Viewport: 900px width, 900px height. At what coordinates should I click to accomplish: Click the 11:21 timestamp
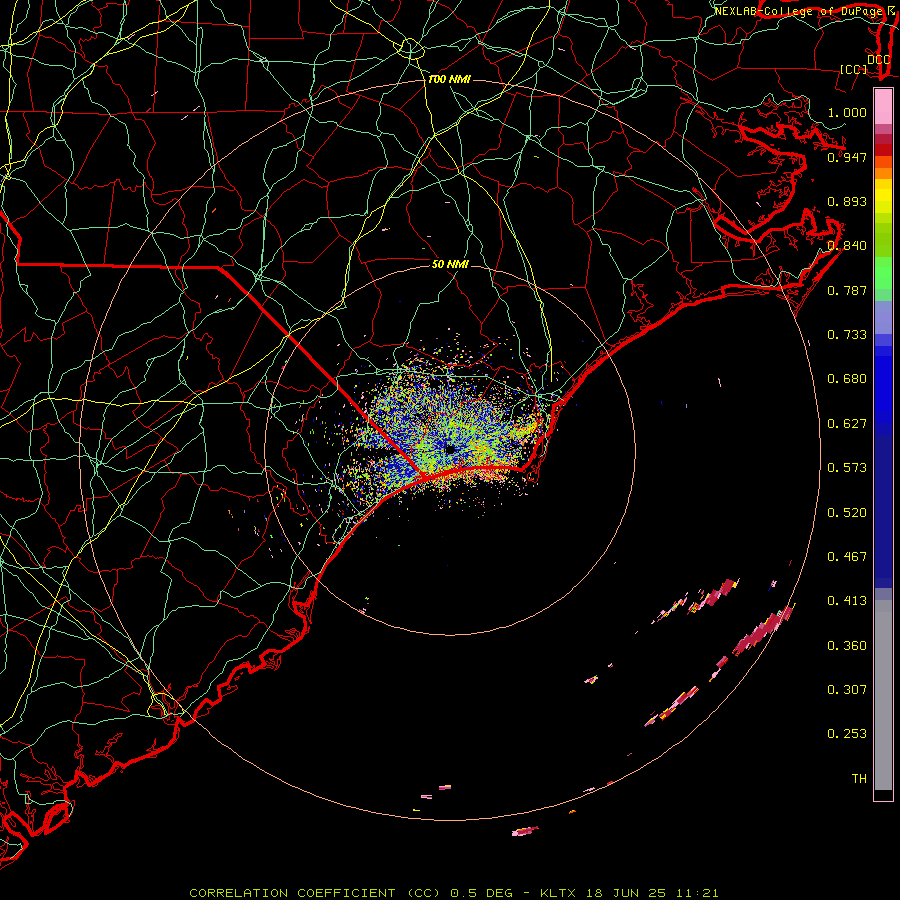pyautogui.click(x=697, y=893)
